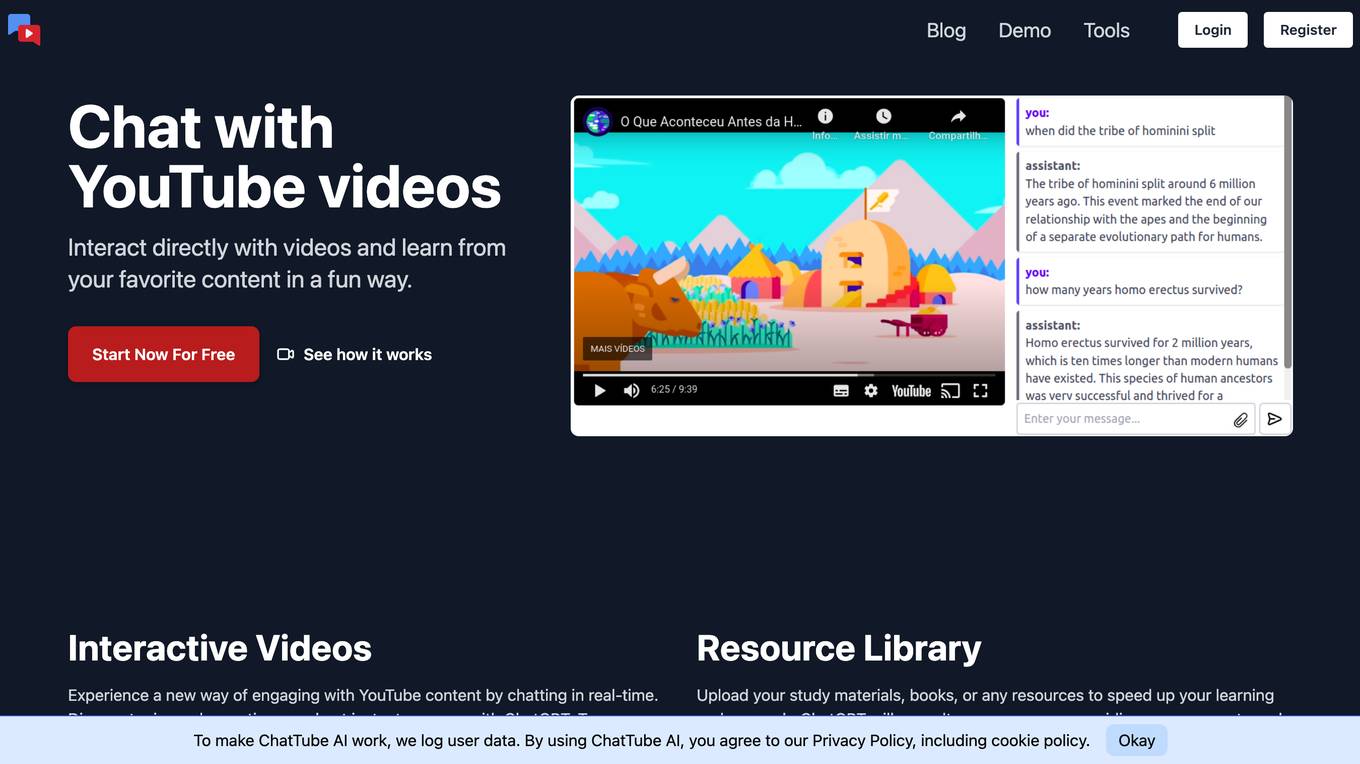Viewport: 1360px width, 764px height.
Task: Open the Demo page
Action: pyautogui.click(x=1024, y=30)
